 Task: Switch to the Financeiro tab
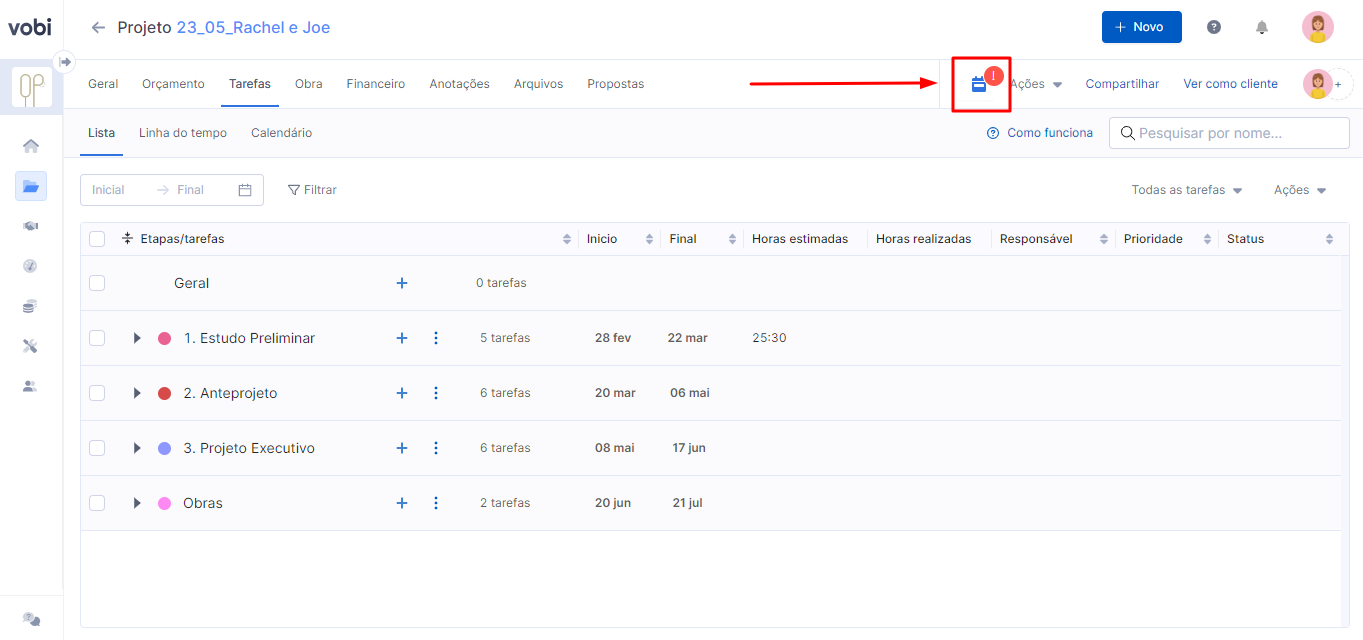[x=376, y=84]
